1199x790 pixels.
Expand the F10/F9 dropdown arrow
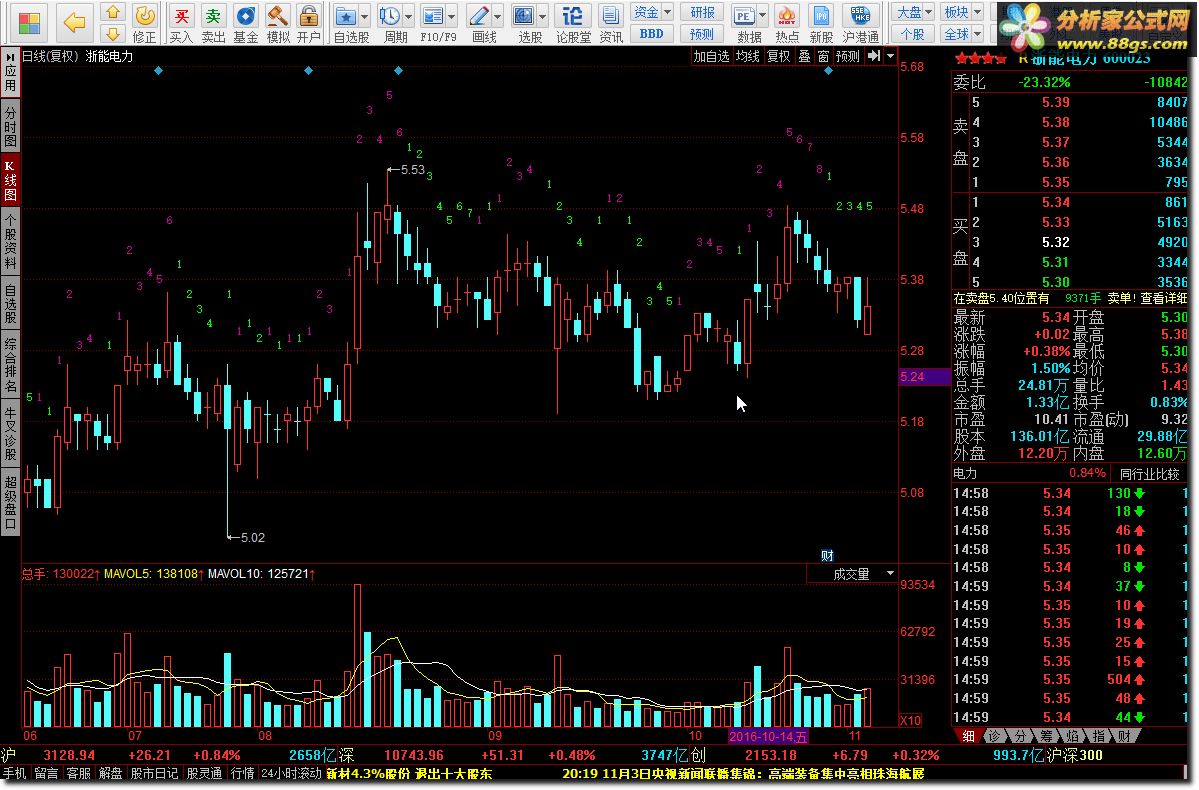451,16
